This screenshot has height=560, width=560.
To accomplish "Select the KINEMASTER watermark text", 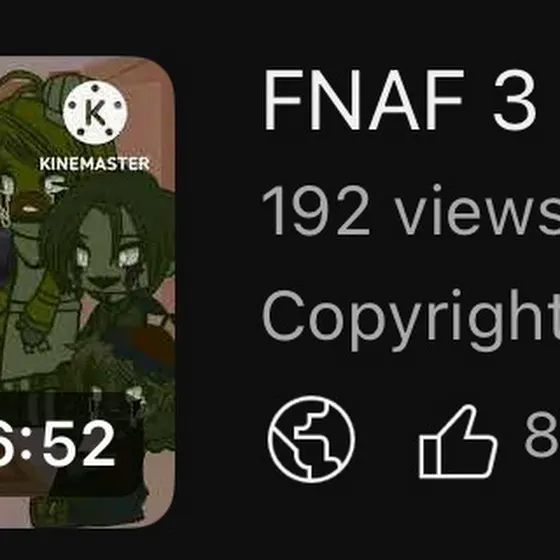I will tap(95, 164).
